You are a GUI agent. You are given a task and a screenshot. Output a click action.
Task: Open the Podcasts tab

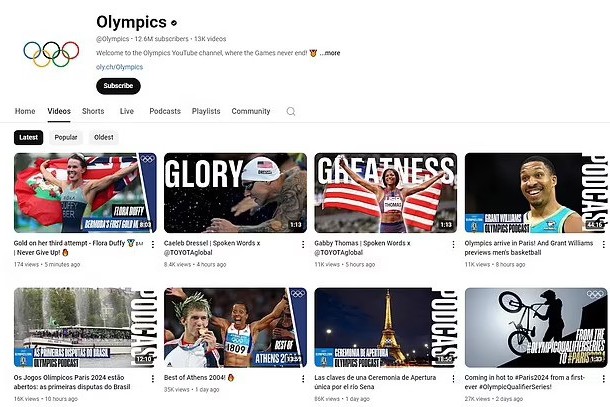pyautogui.click(x=164, y=112)
